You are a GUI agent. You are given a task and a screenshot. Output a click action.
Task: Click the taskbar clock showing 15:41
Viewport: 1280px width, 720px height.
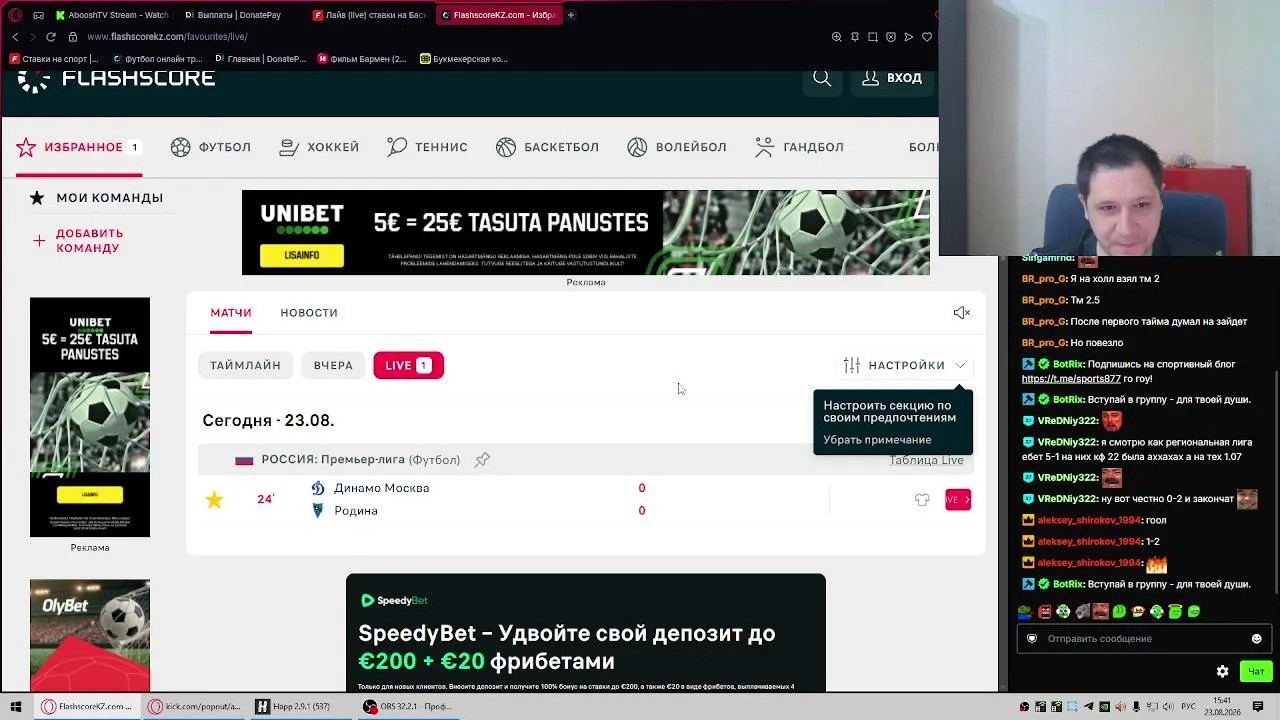pyautogui.click(x=1222, y=707)
